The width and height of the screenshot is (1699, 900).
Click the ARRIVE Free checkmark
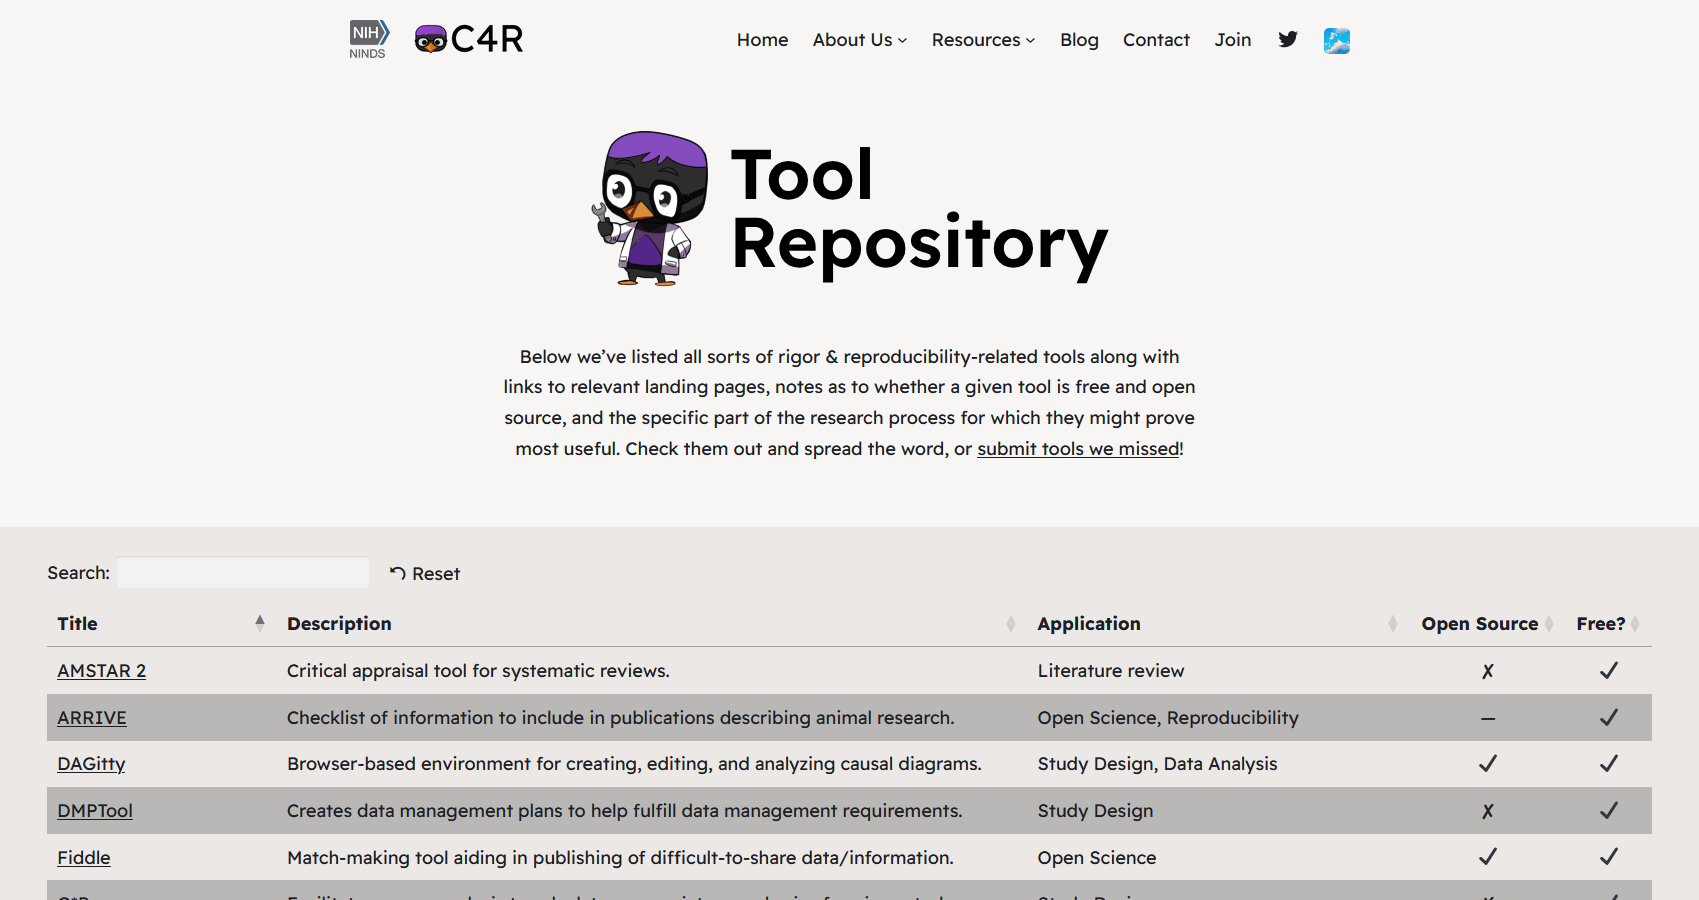tap(1609, 717)
